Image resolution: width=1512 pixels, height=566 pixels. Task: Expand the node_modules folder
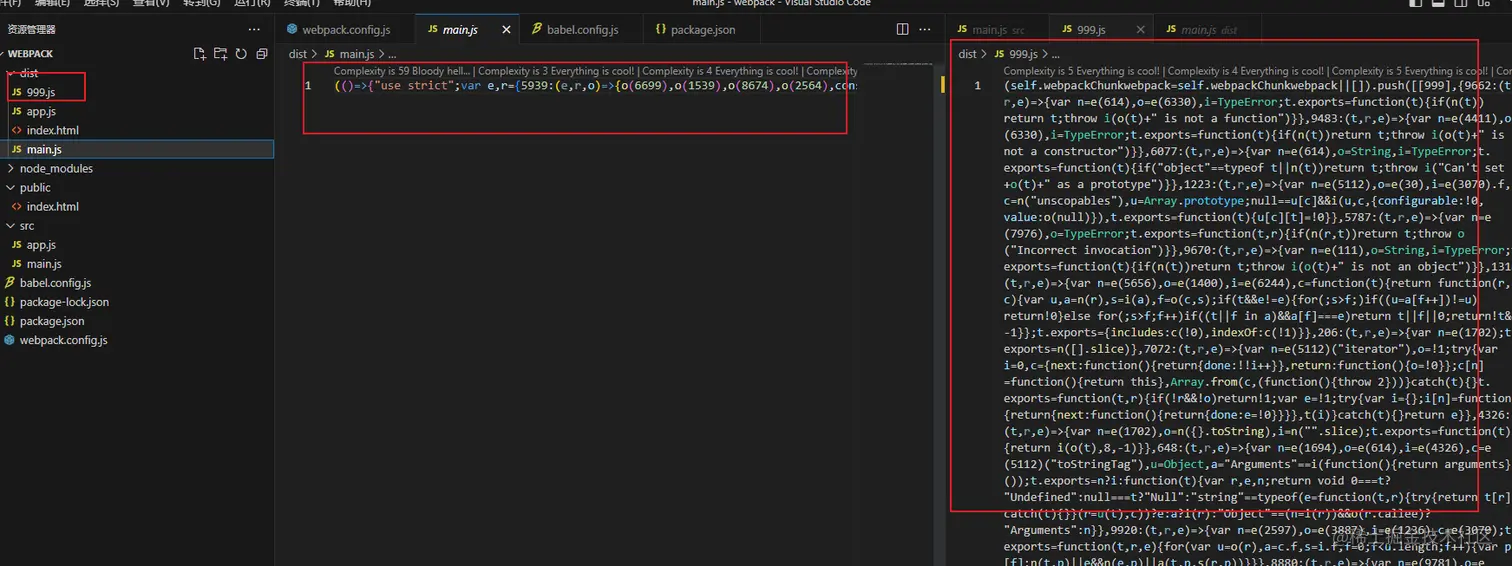[x=137, y=168]
